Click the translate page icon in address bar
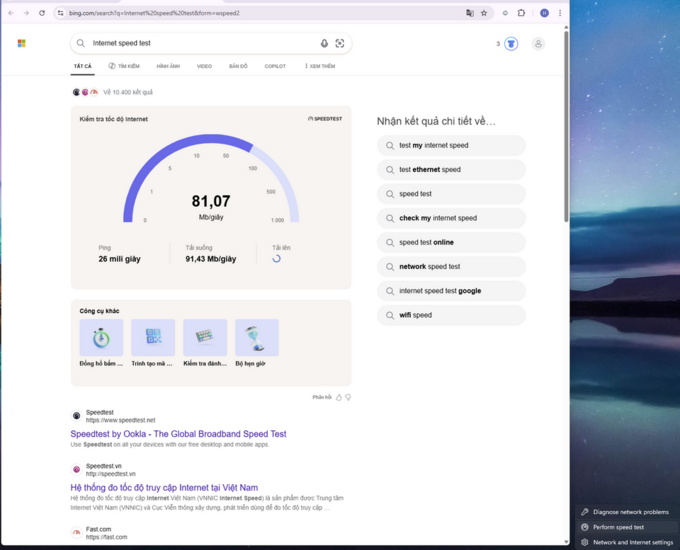680x550 pixels. click(x=469, y=13)
